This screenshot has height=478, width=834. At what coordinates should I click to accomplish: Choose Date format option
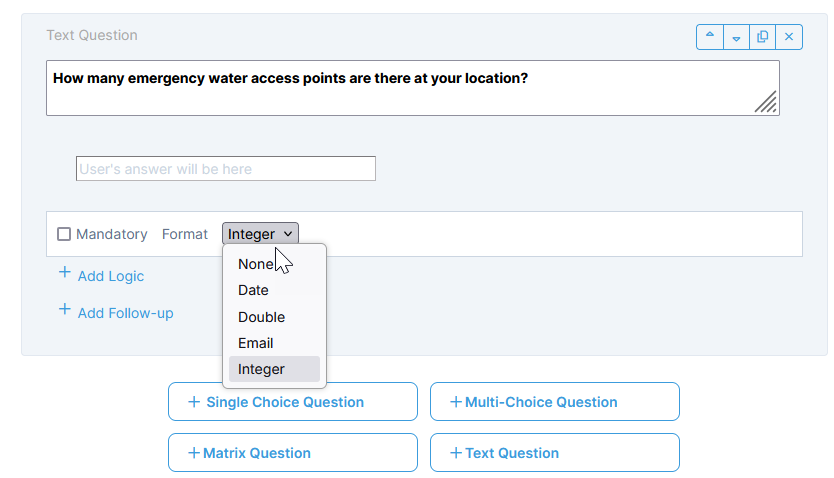253,290
